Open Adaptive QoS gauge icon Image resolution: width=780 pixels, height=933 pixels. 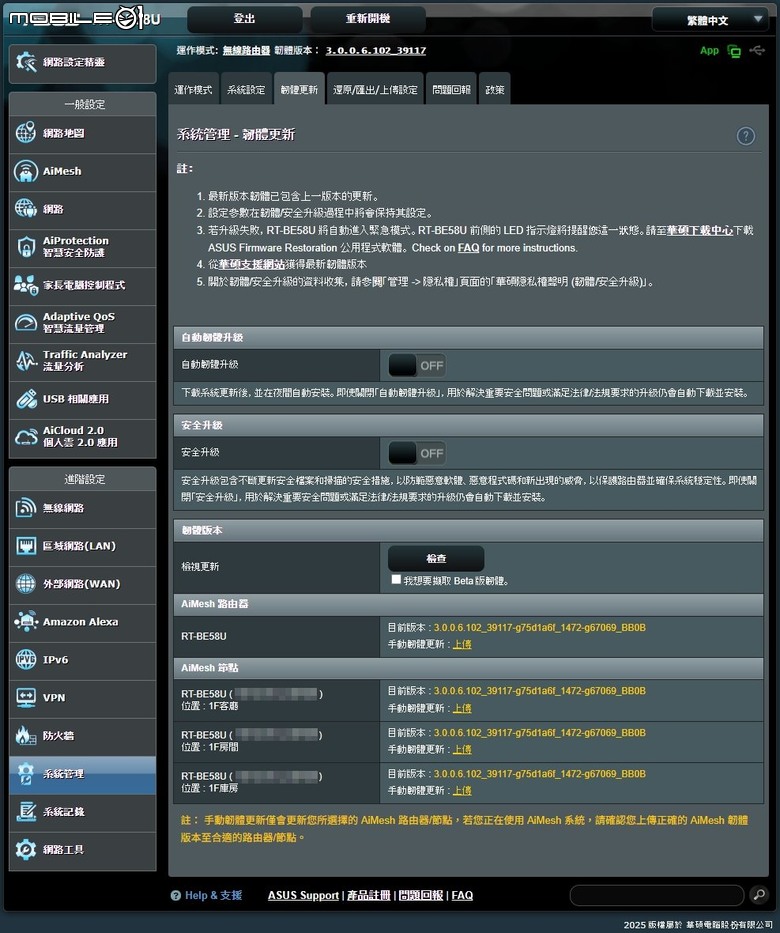(26, 323)
